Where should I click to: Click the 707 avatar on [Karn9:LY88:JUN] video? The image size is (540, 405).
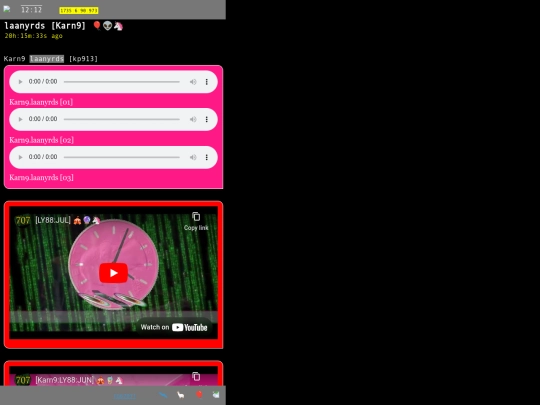pyautogui.click(x=23, y=380)
